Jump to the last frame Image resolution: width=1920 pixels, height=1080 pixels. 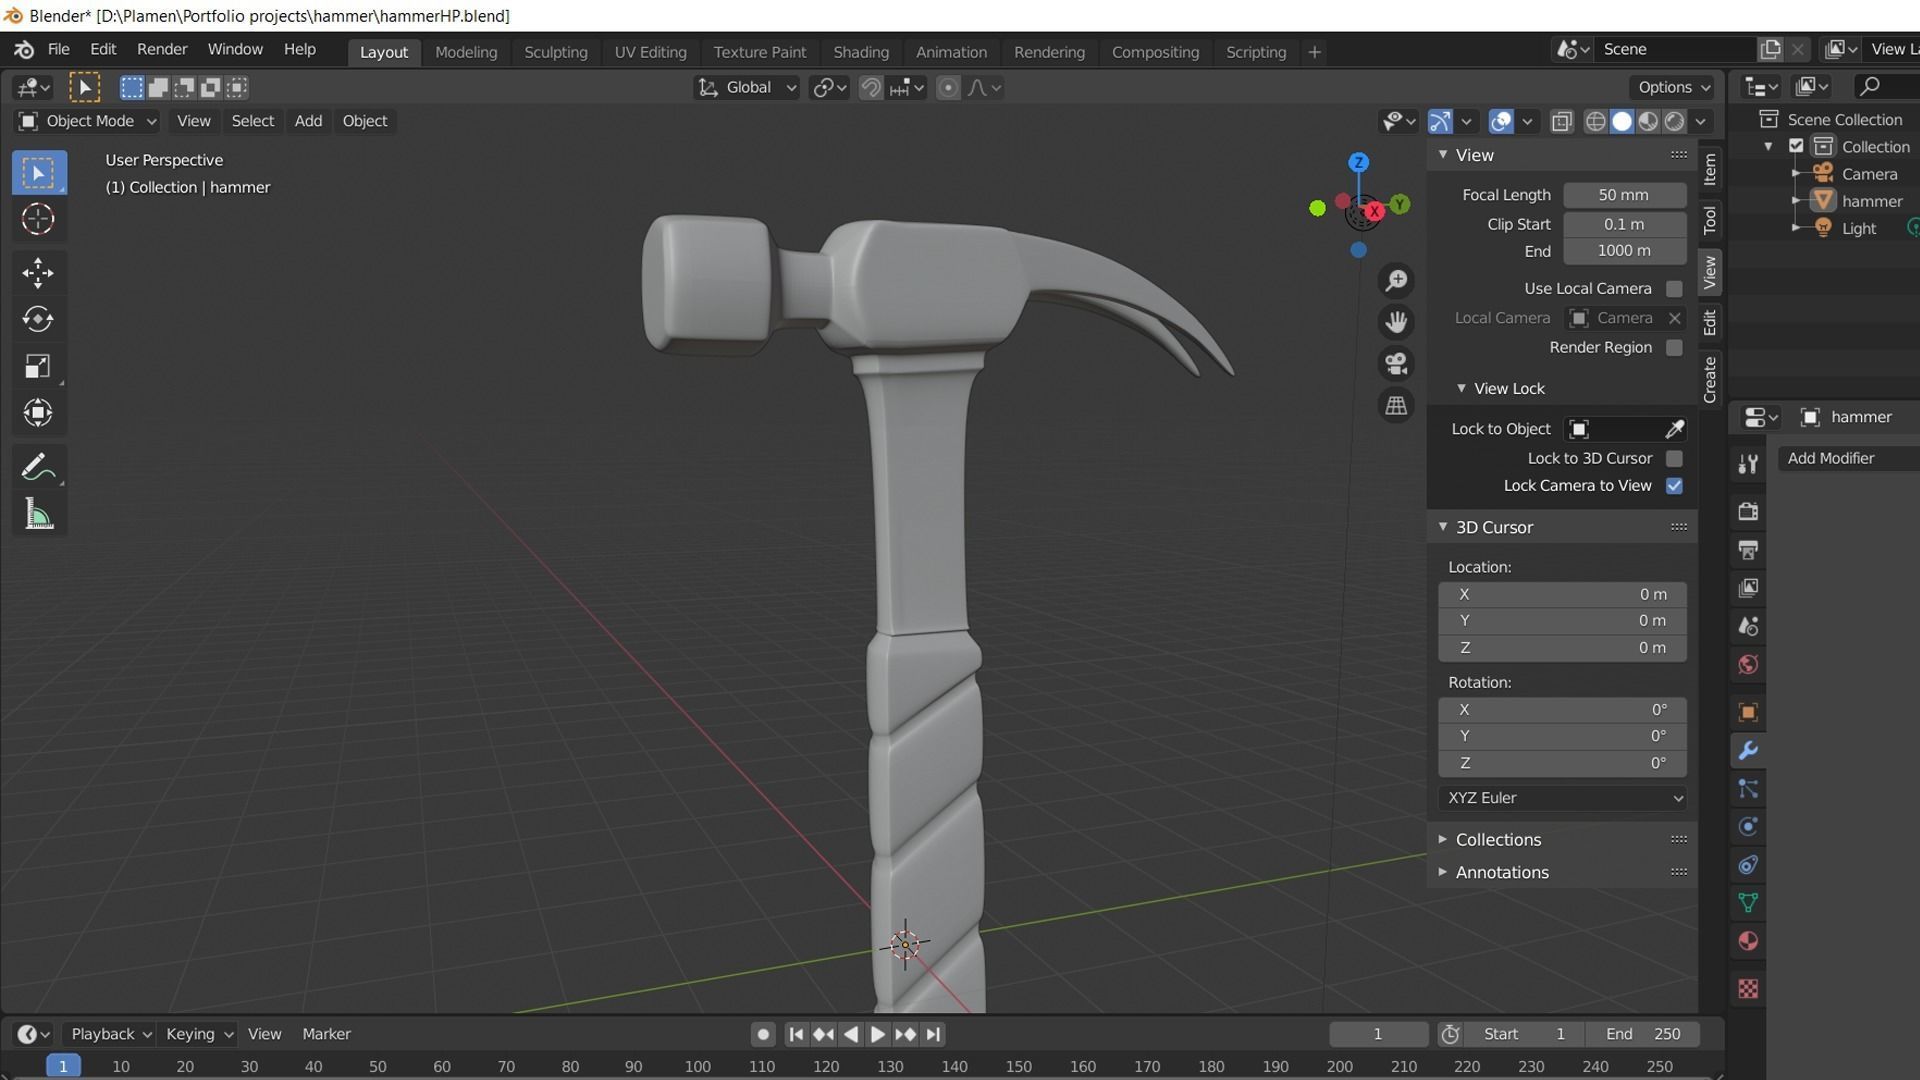point(933,1034)
